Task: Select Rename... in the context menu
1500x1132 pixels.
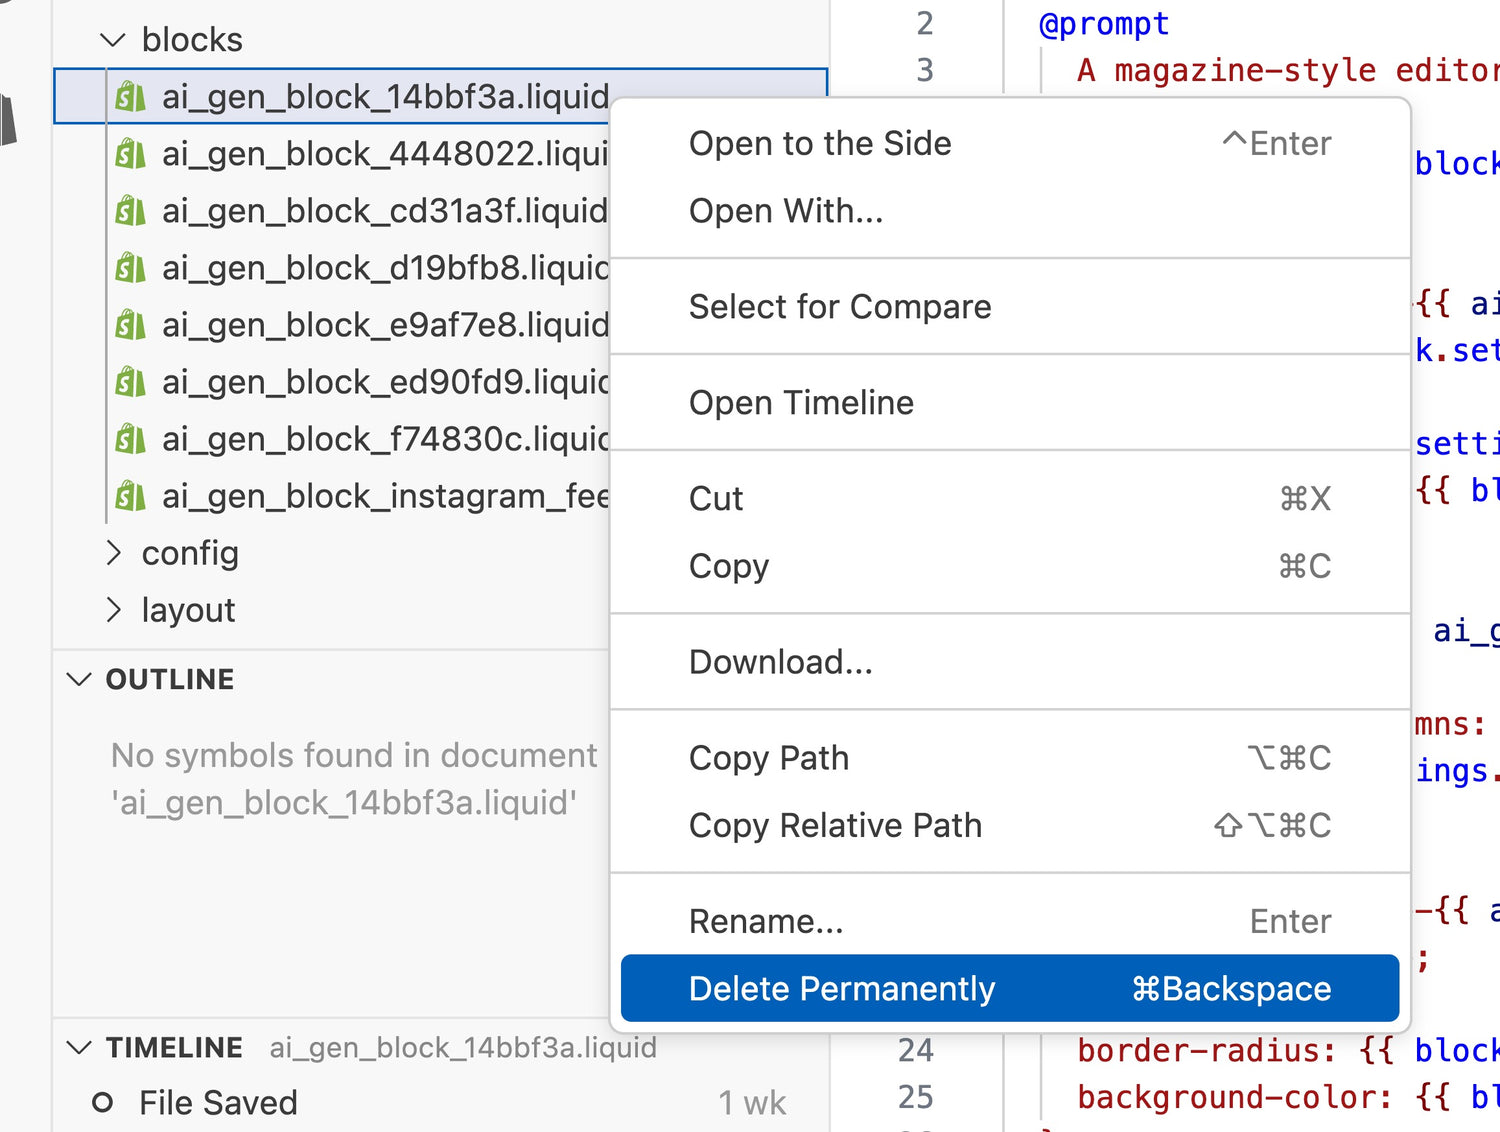Action: tap(766, 921)
